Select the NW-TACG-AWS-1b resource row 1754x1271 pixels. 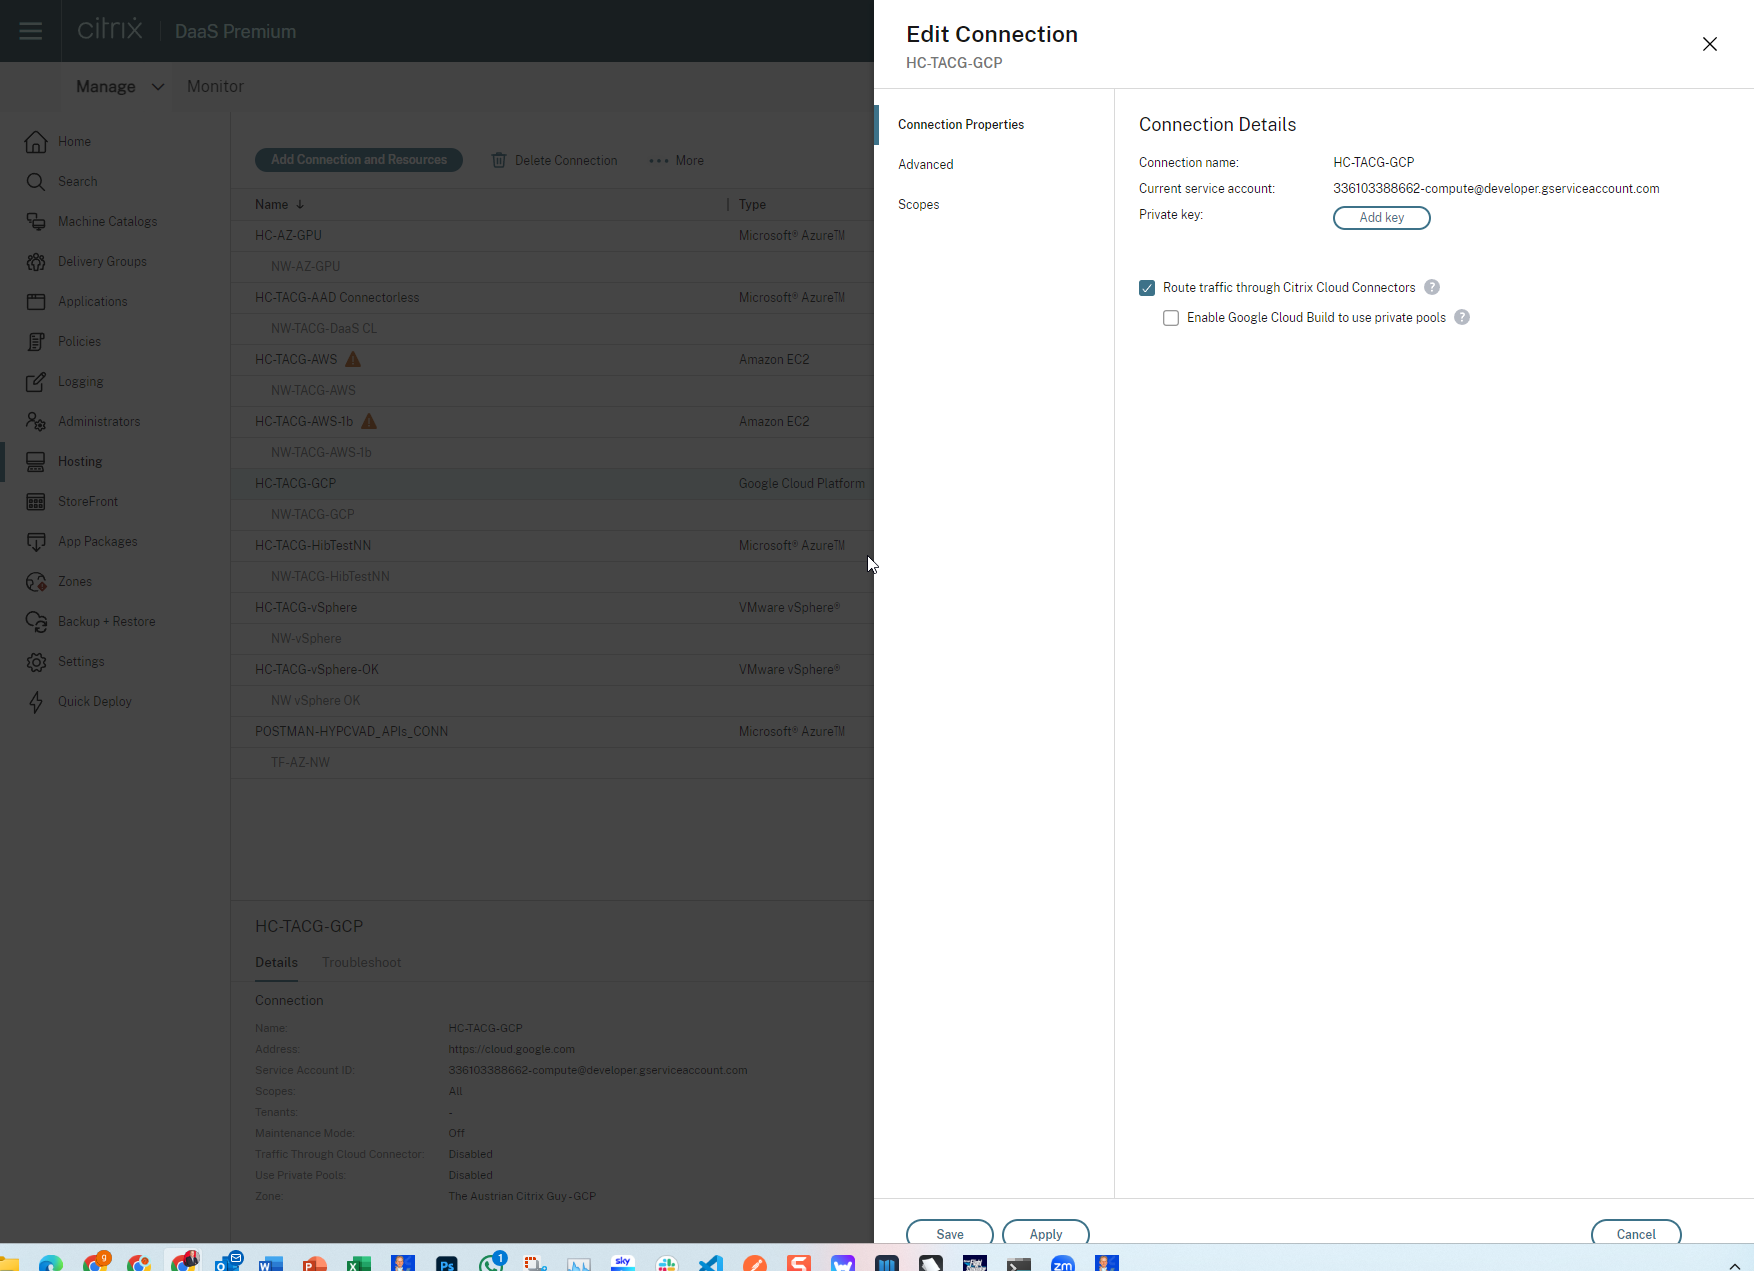[553, 452]
